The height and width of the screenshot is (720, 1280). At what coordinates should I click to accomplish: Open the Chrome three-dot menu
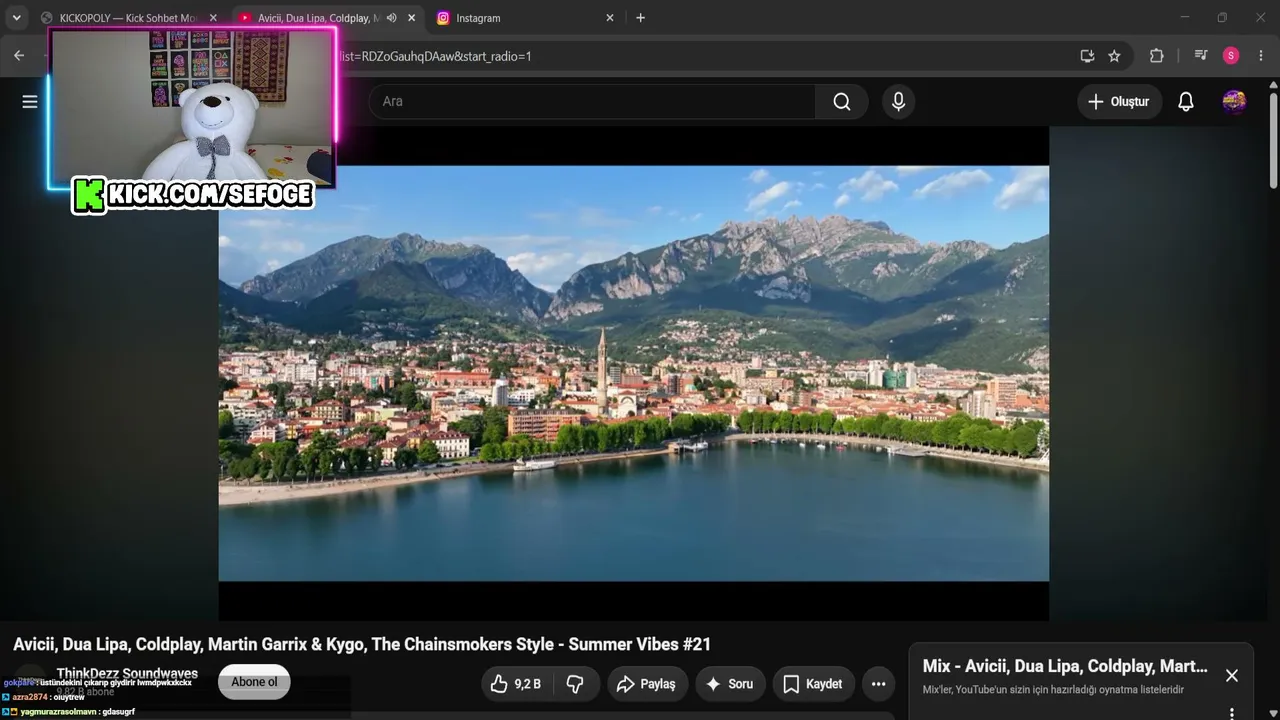(1261, 56)
